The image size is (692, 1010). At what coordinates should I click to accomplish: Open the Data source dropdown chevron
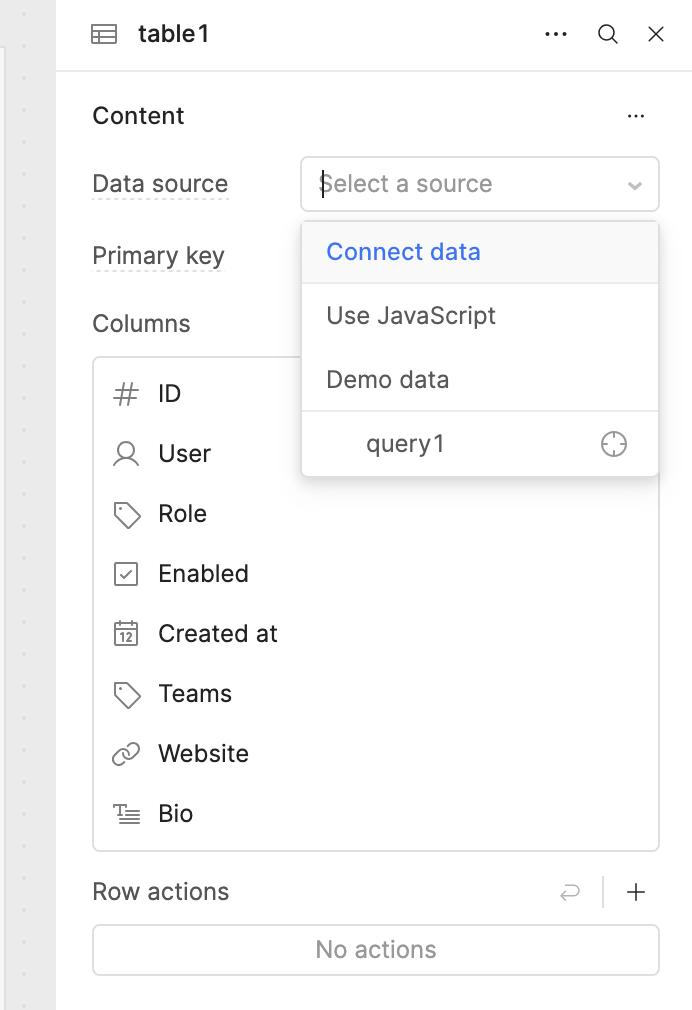(635, 184)
